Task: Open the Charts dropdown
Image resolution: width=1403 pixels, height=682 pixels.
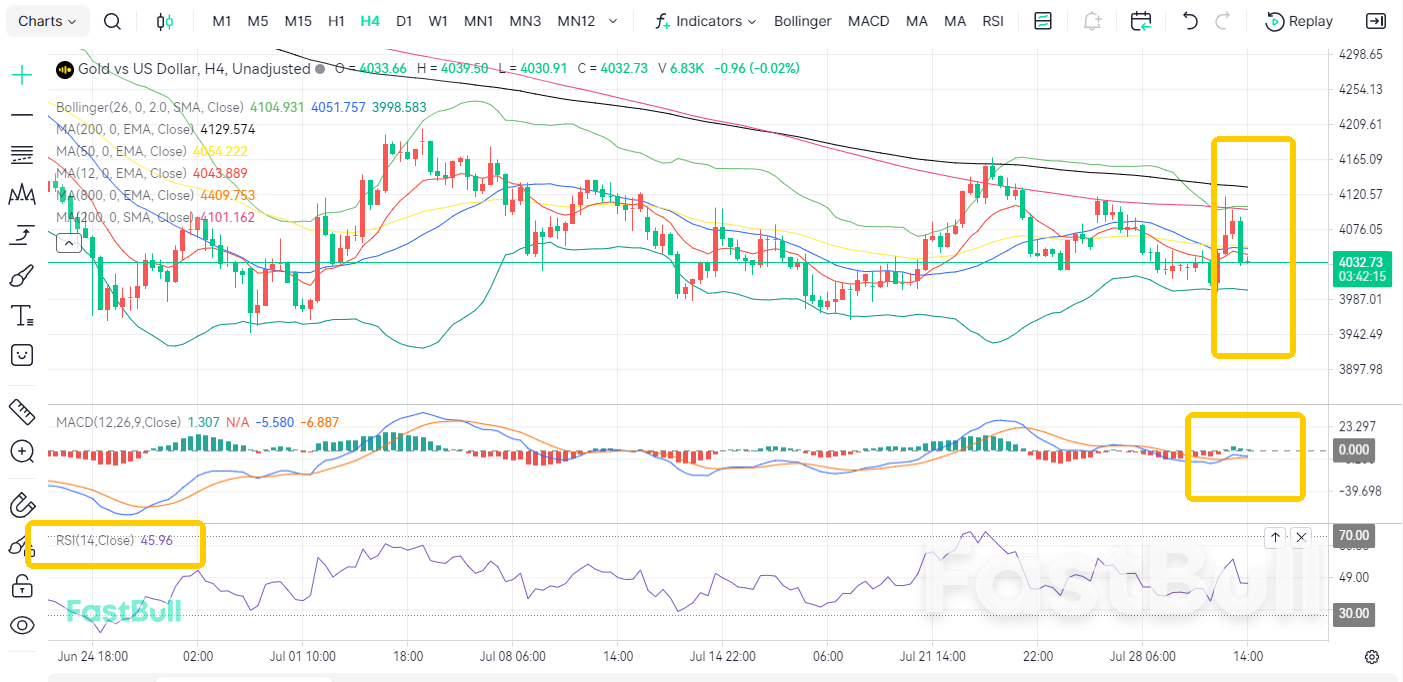Action: point(47,21)
